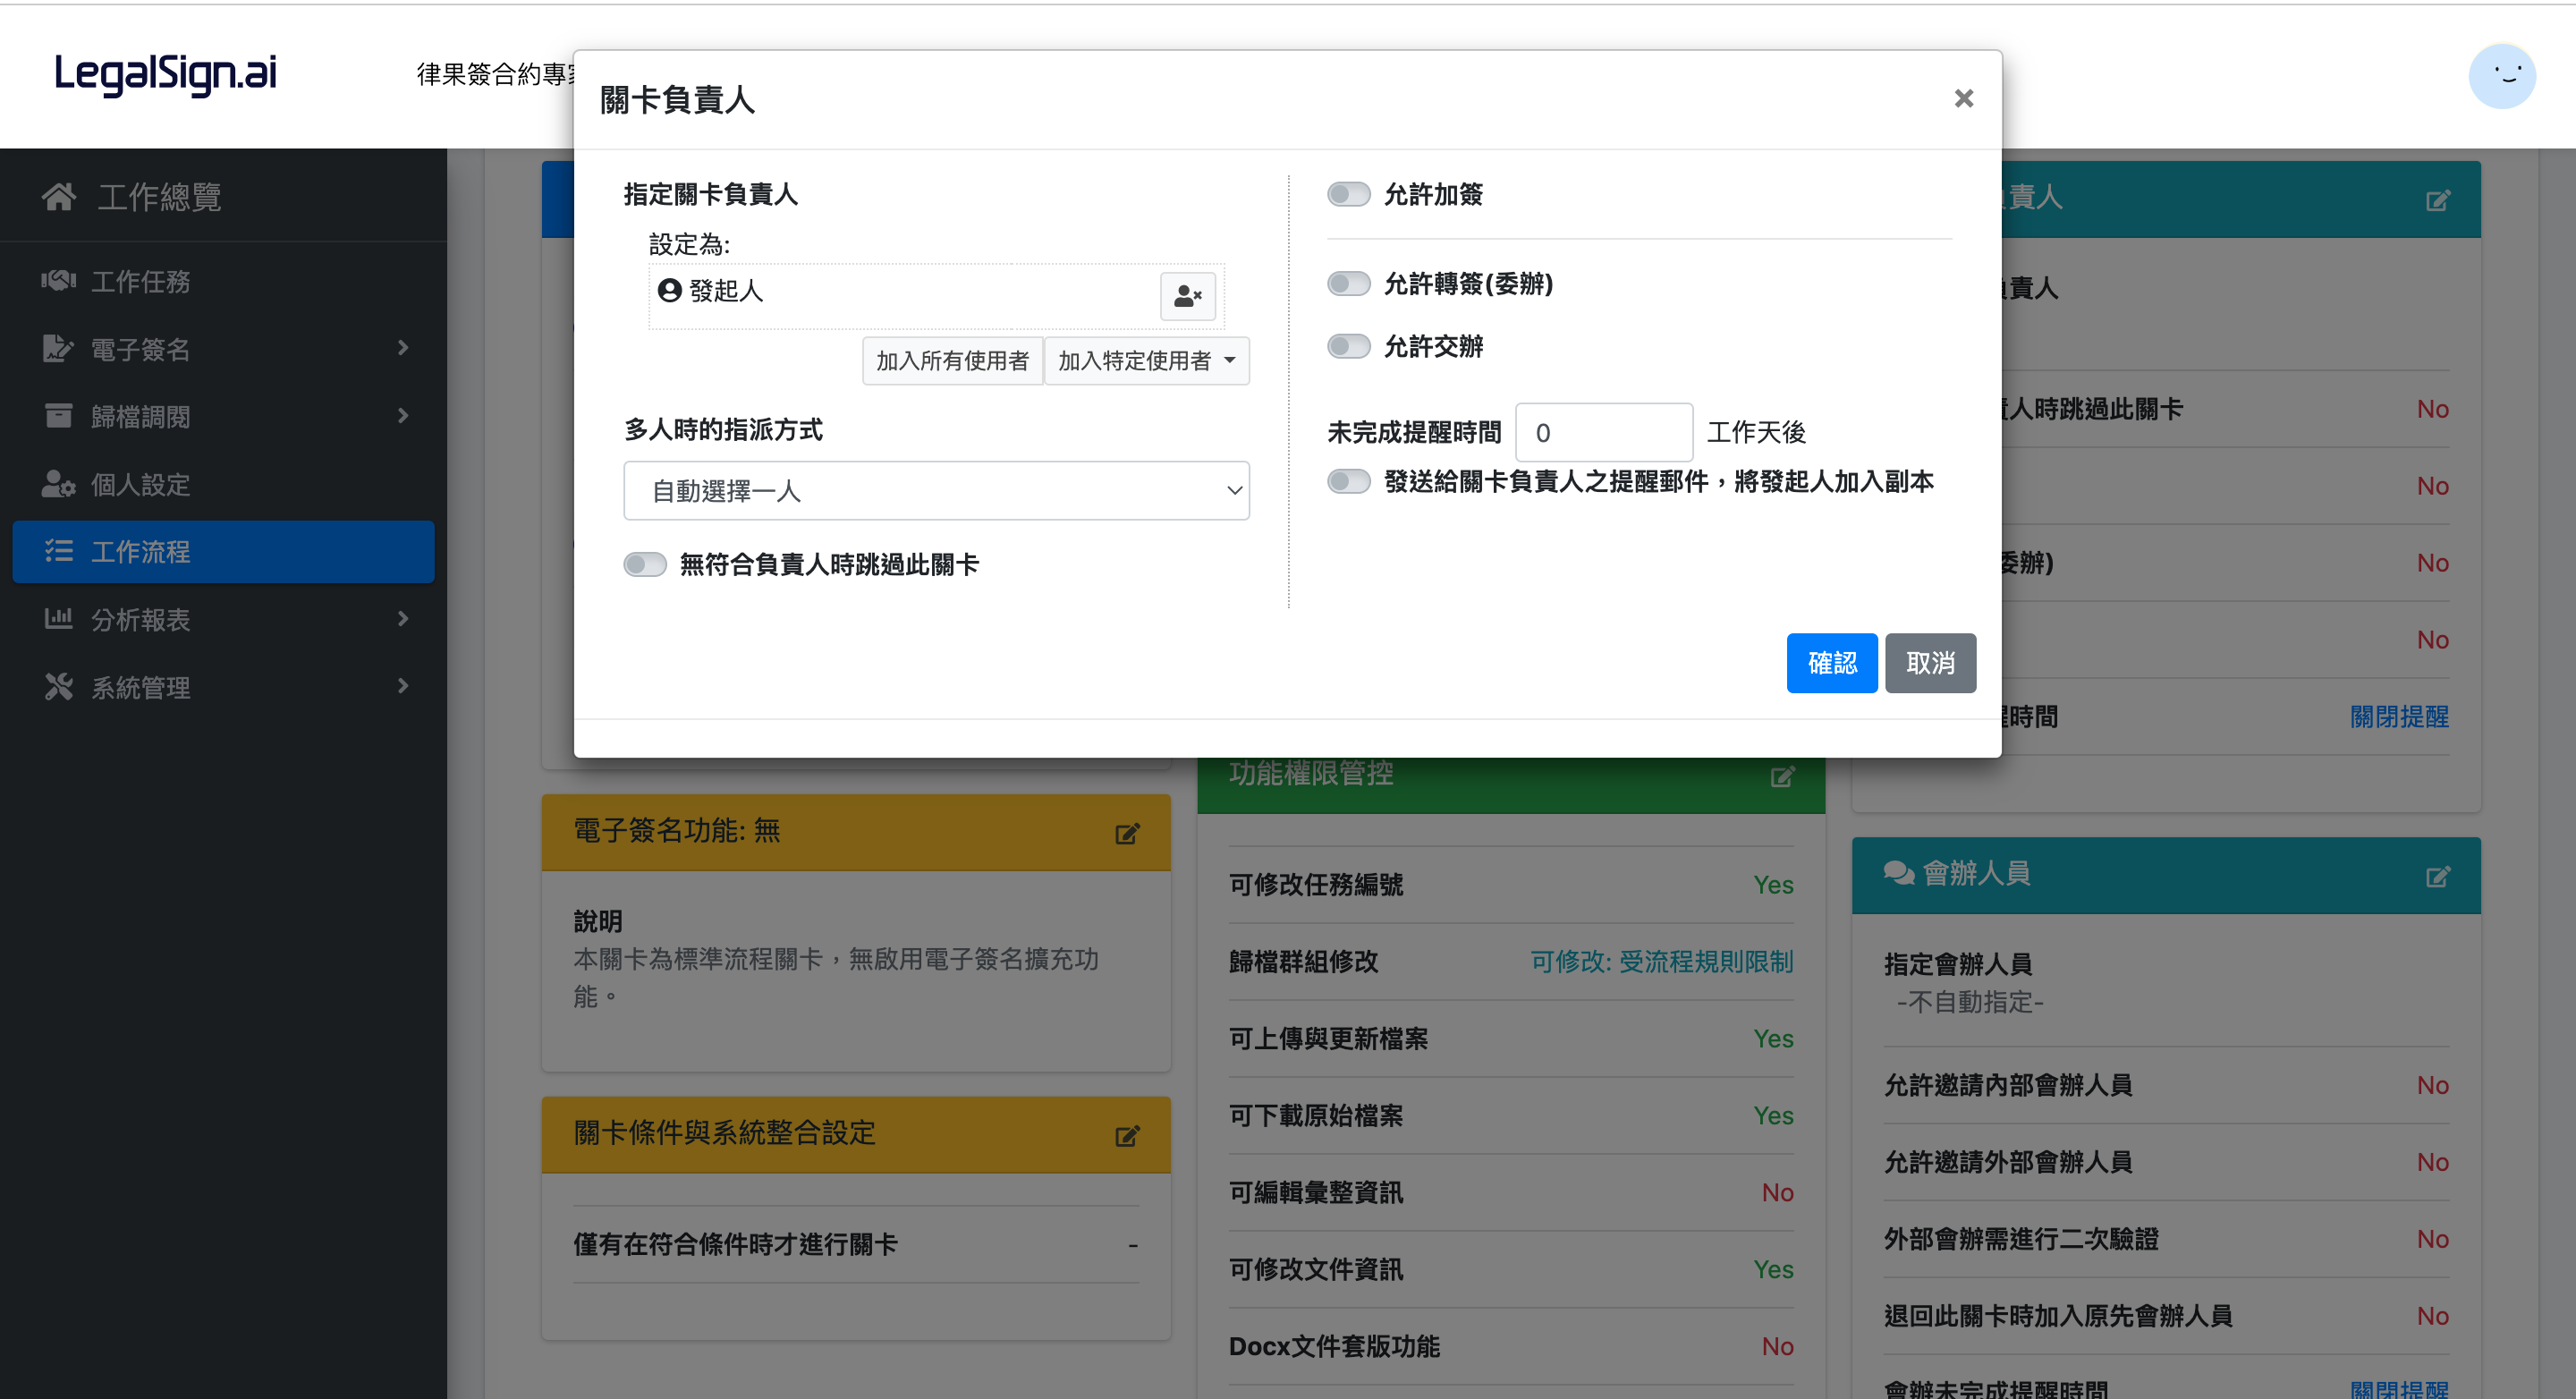
Task: Open 工作總覽 in the sidebar
Action: (x=223, y=197)
